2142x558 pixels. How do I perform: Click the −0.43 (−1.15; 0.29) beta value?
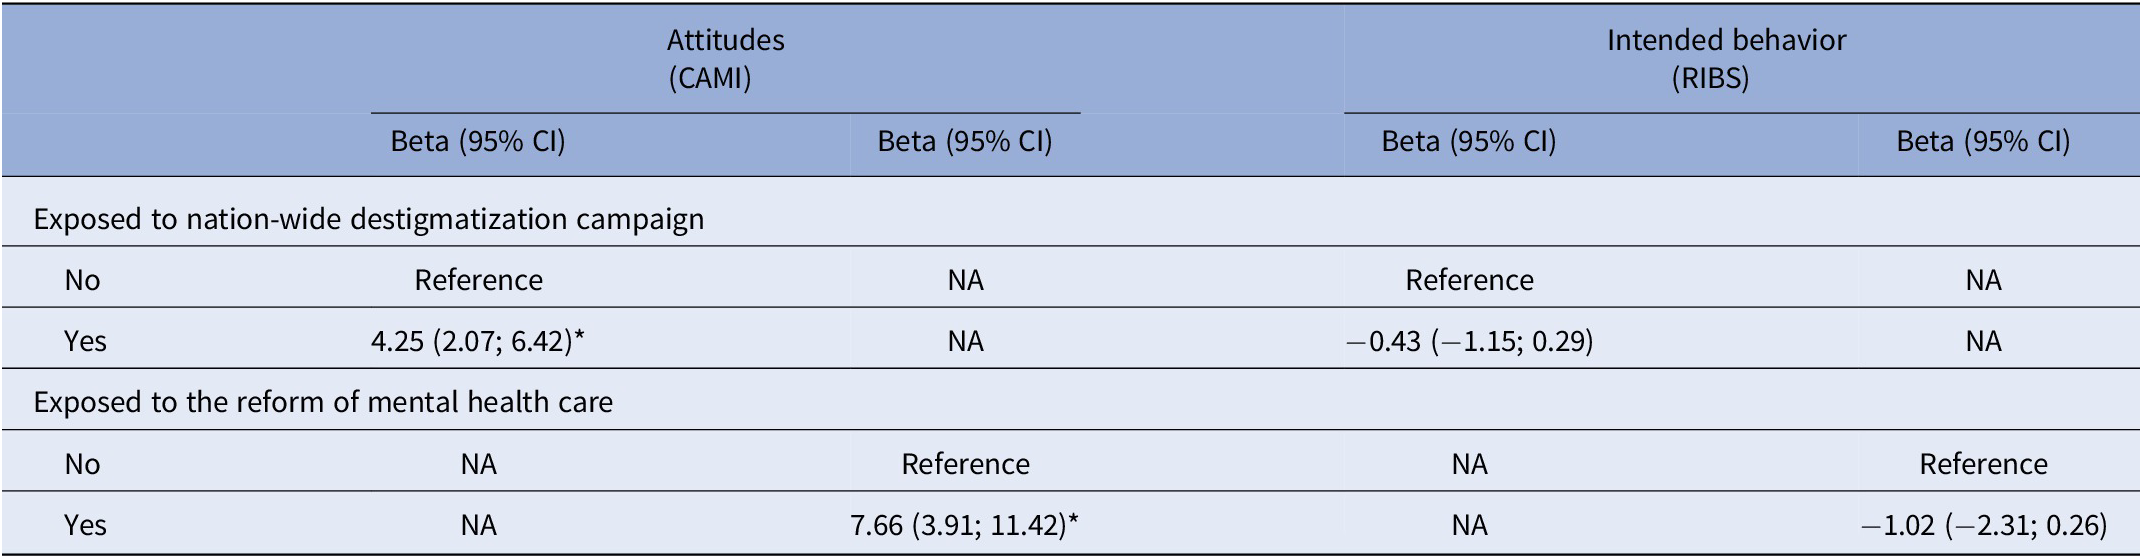(x=1469, y=341)
